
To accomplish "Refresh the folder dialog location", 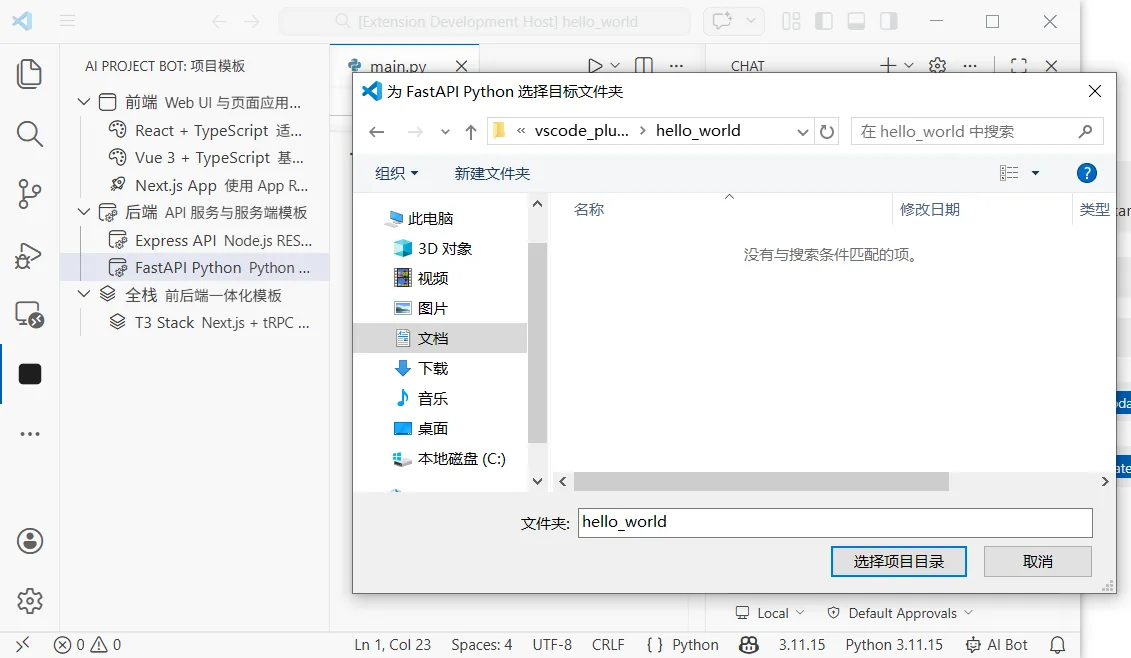I will [827, 131].
